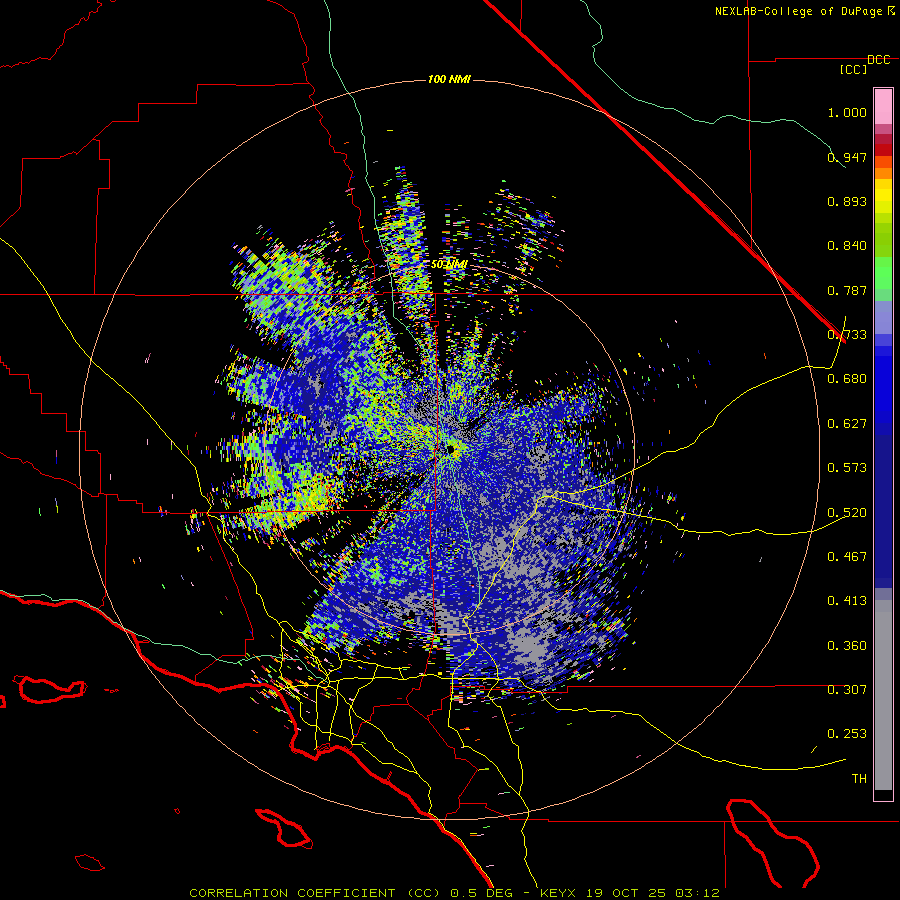
Task: Click the 0.627 legend value
Action: [847, 424]
